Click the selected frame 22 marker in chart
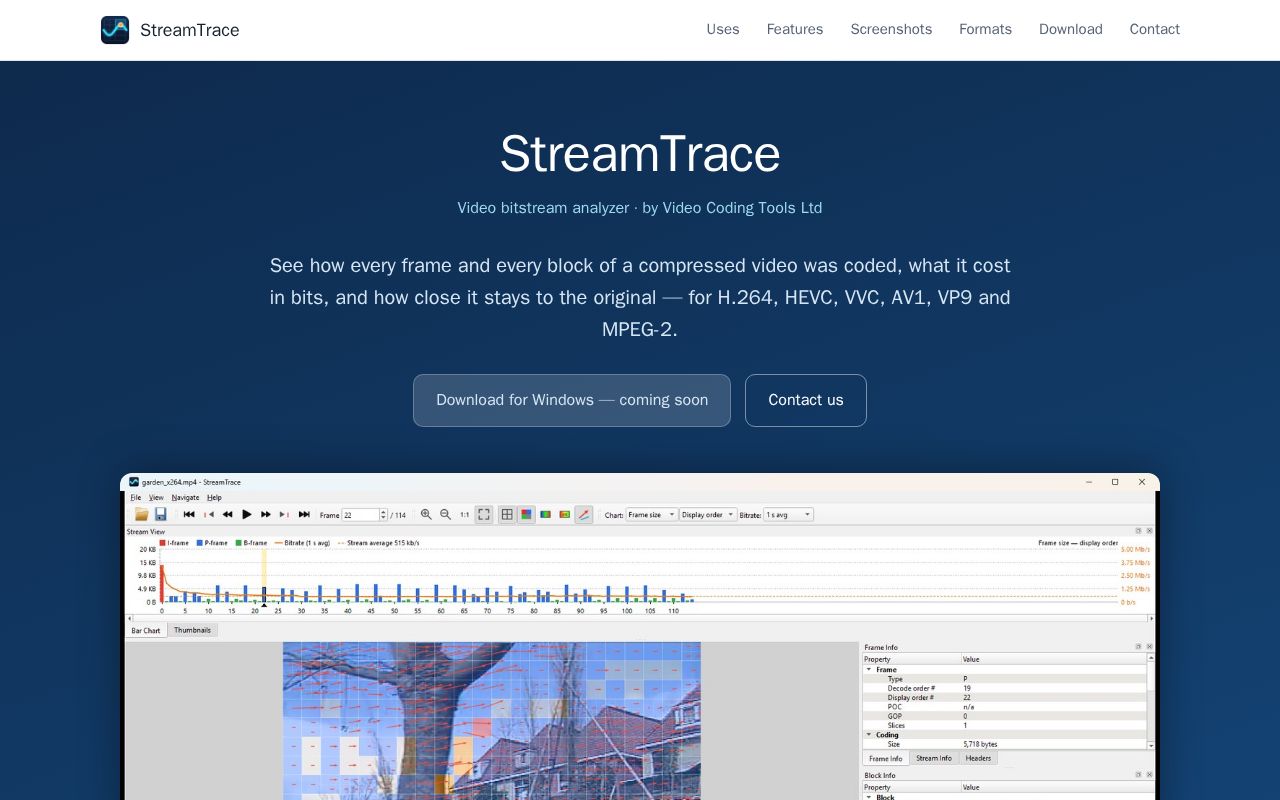This screenshot has width=1280, height=800. [264, 595]
